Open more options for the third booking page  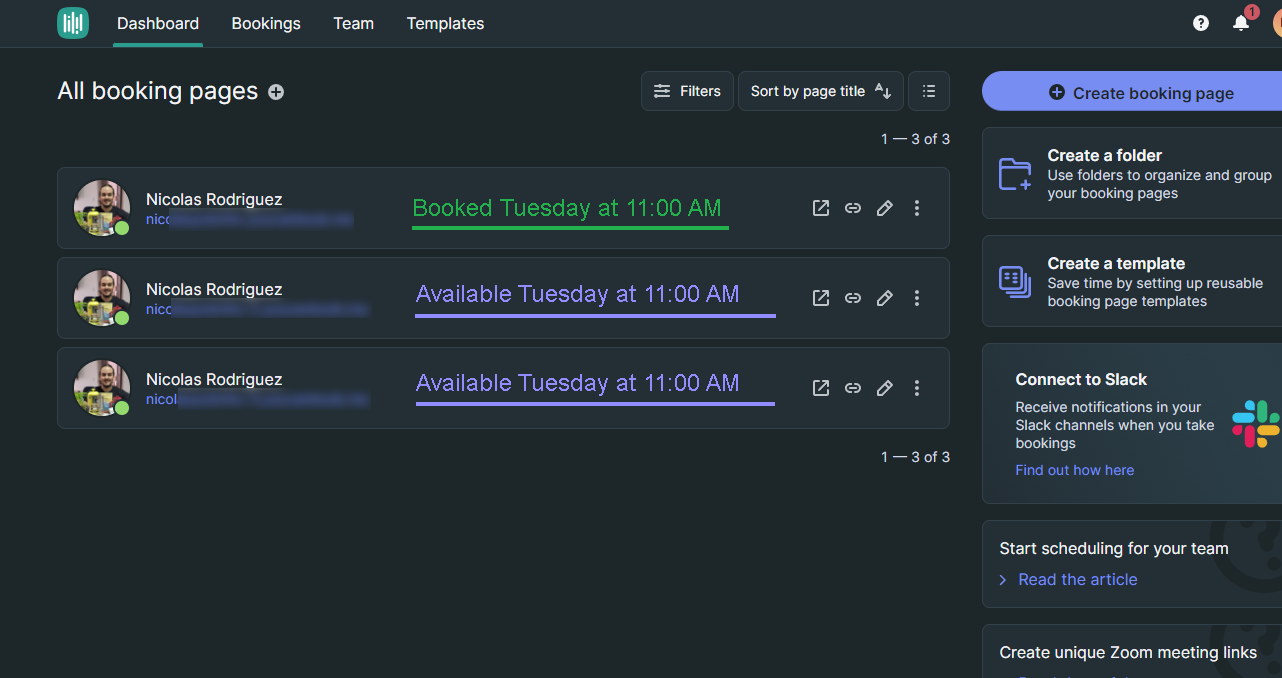pos(917,388)
